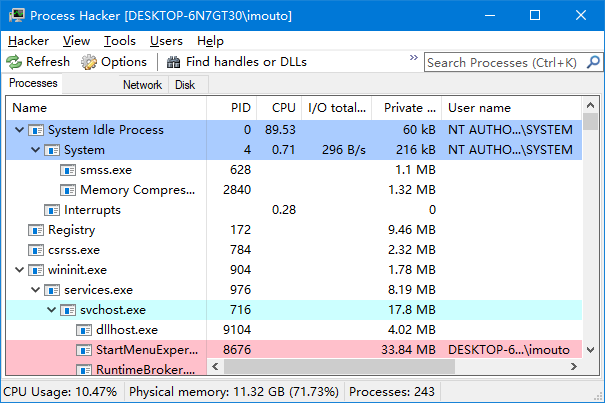Open the Tools menu
Viewport: 605px width, 403px height.
tap(120, 41)
